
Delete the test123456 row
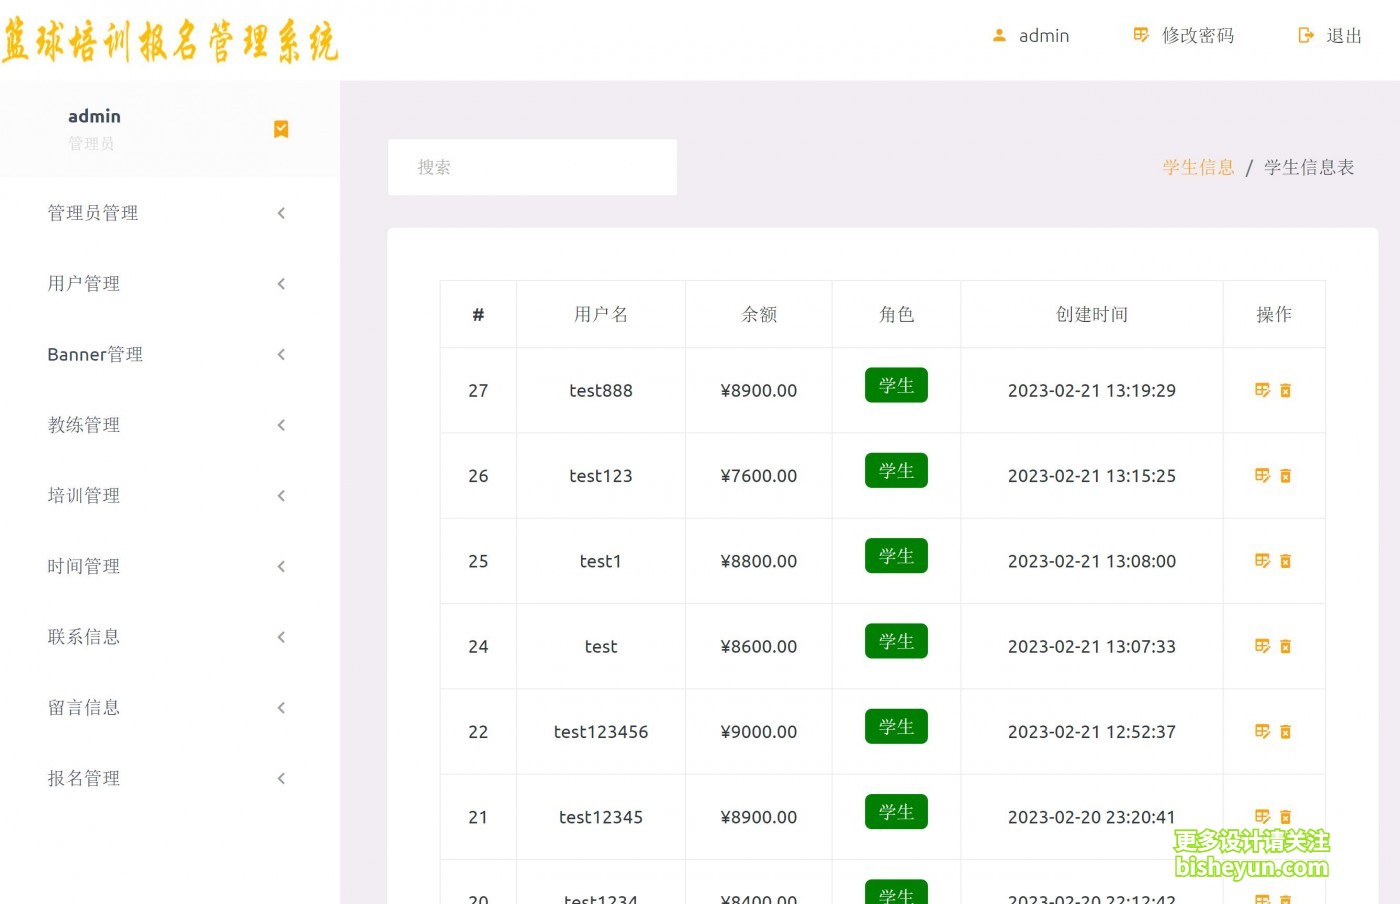(1285, 732)
